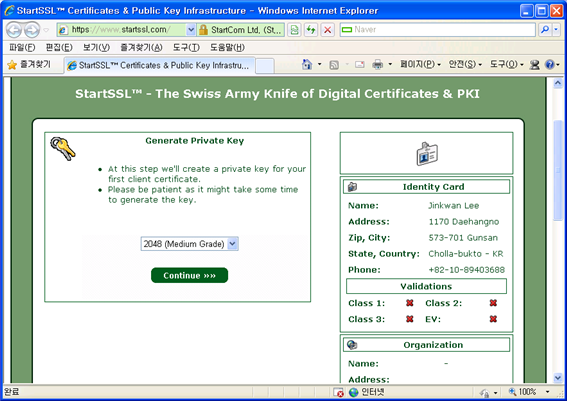Click the Class 3 red X validation mark
Screen dimensions: 567x401
pos(409,319)
